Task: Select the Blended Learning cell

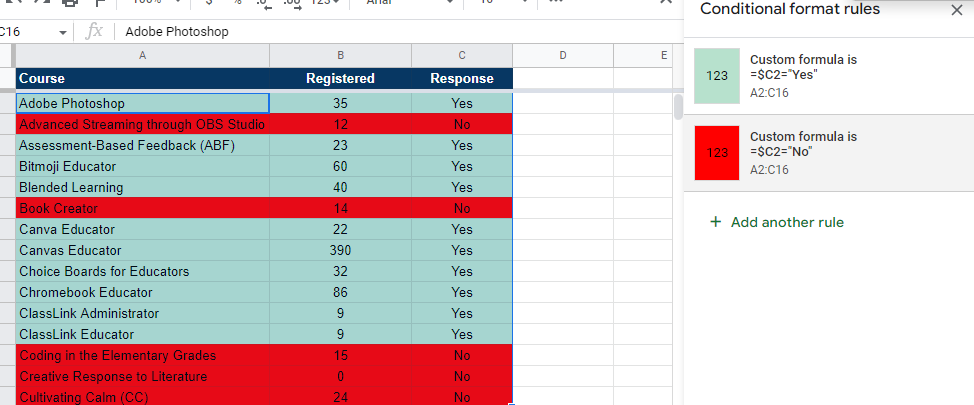Action: pos(142,188)
